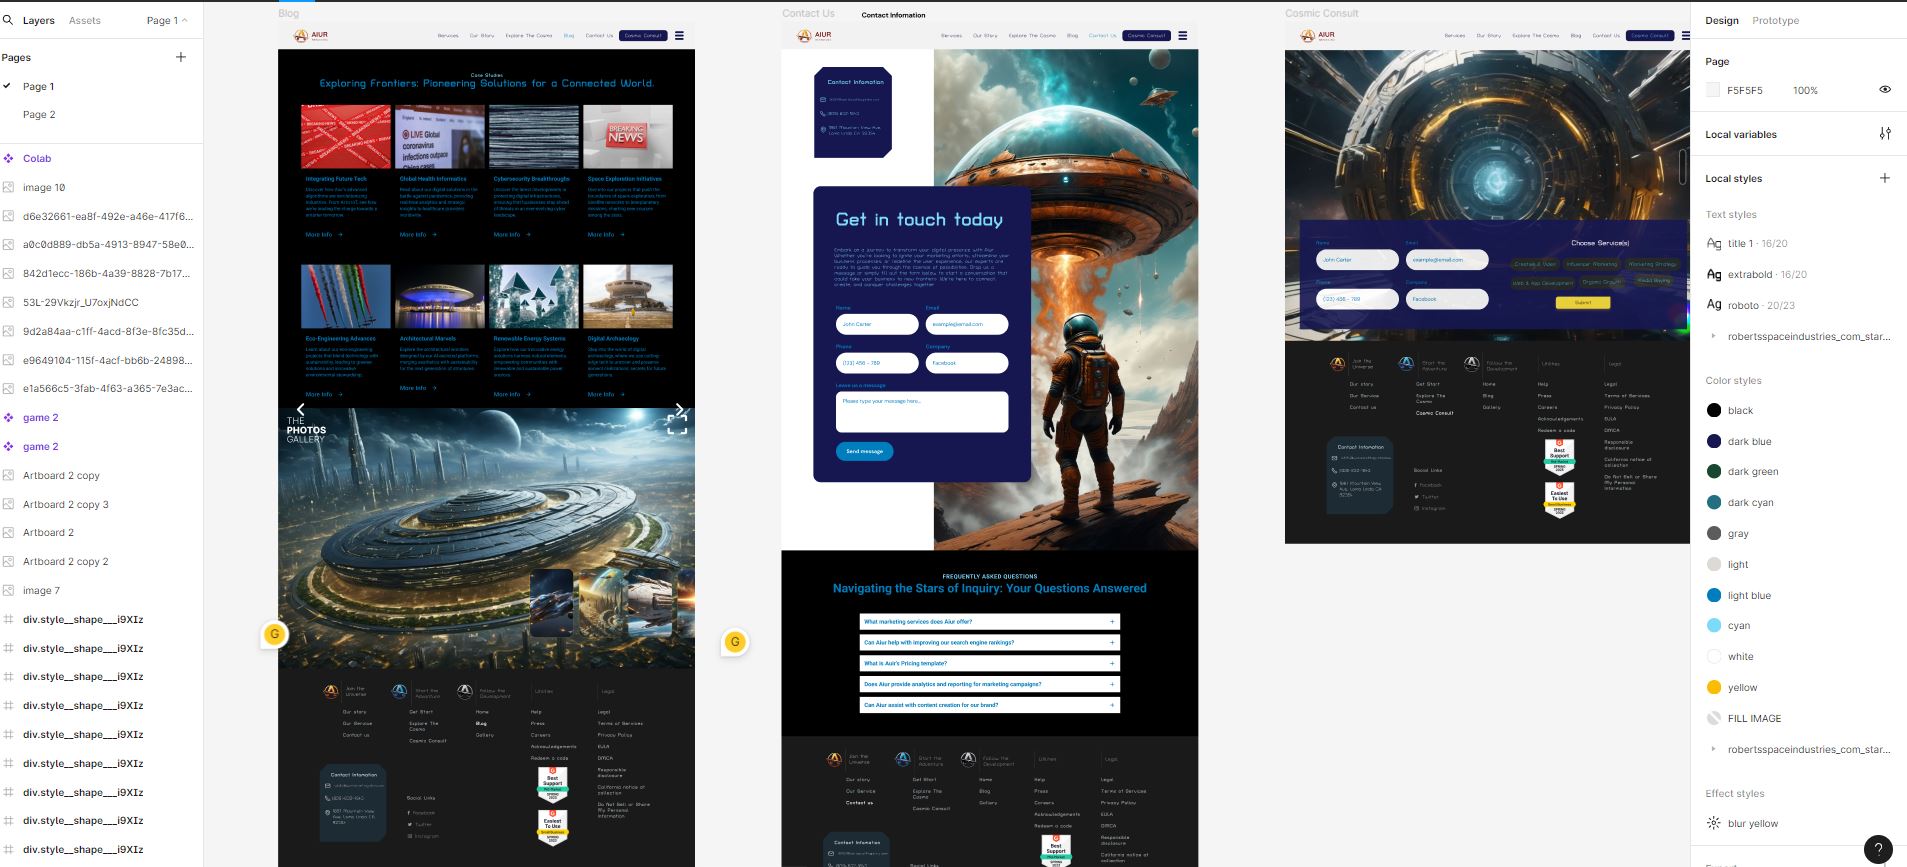Click gallery next arrow in Blog frame
Screen dimensions: 1907x867
coord(680,409)
